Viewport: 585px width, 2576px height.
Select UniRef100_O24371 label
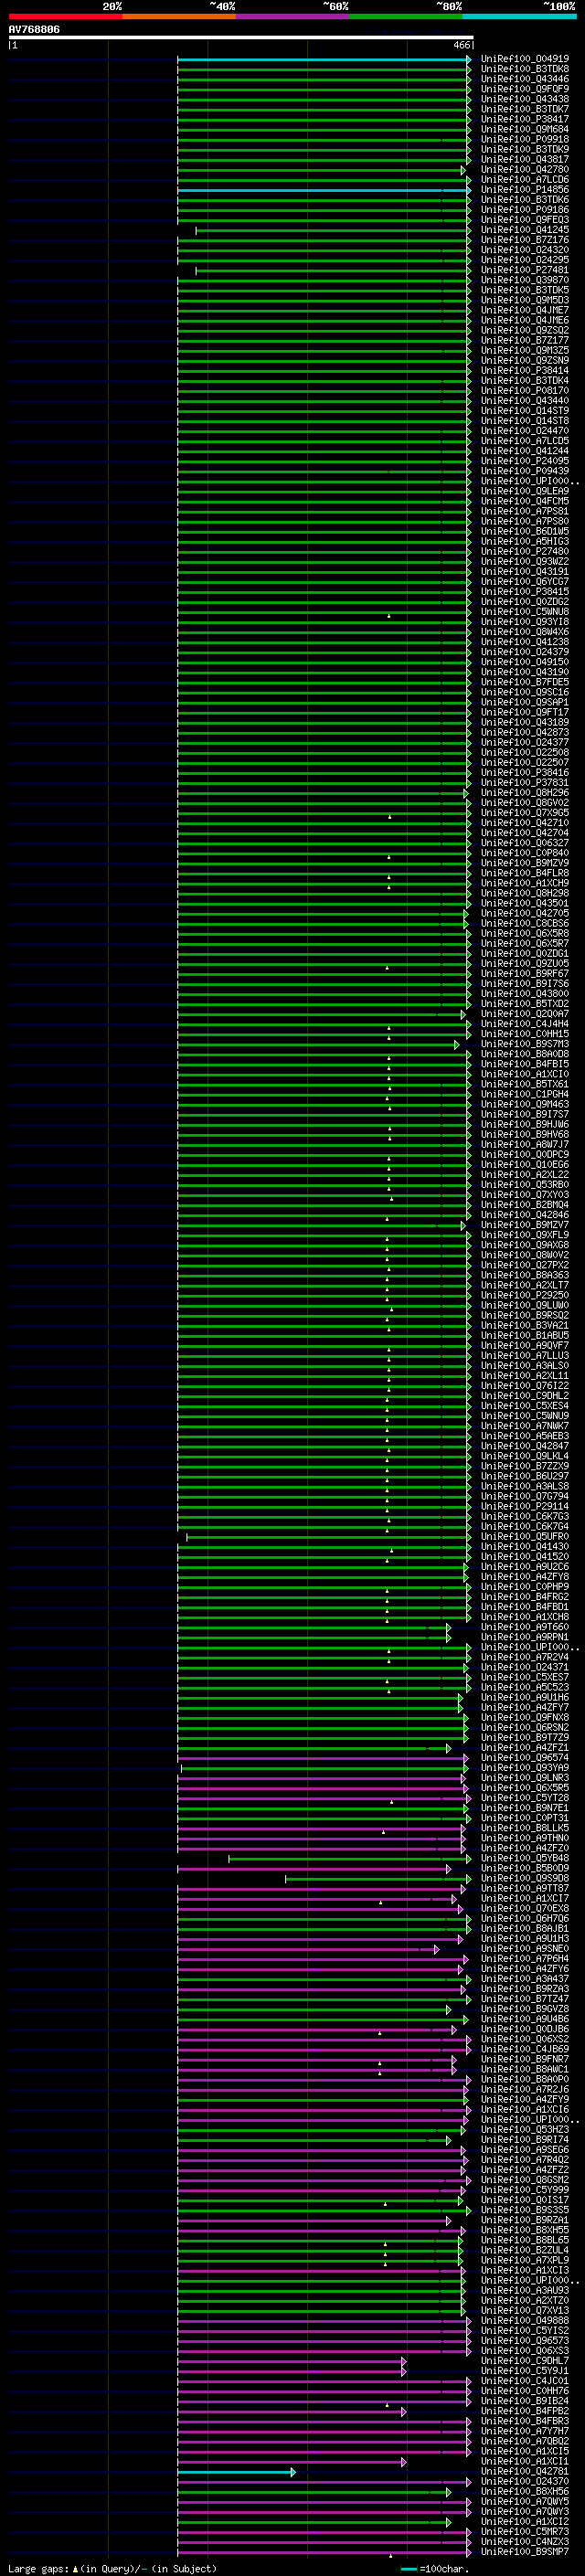coord(525,1667)
